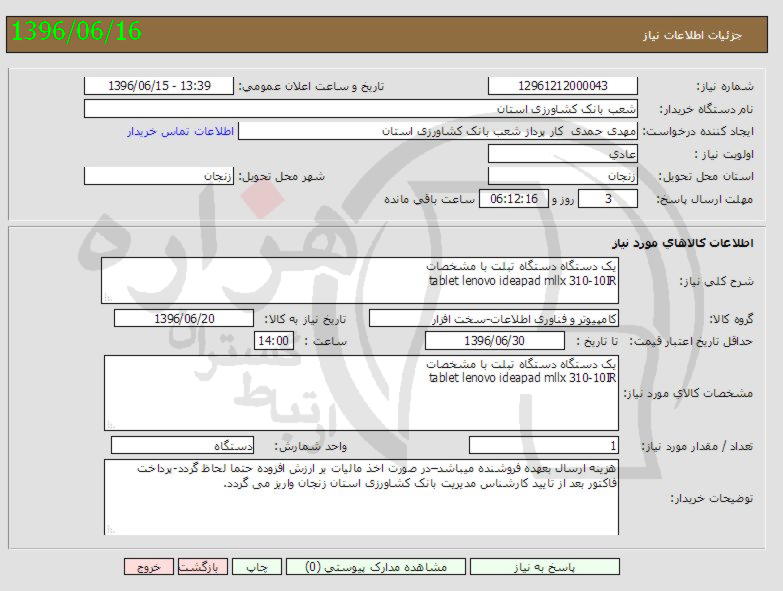
Task: Click the بازگشت back button
Action: point(204,567)
